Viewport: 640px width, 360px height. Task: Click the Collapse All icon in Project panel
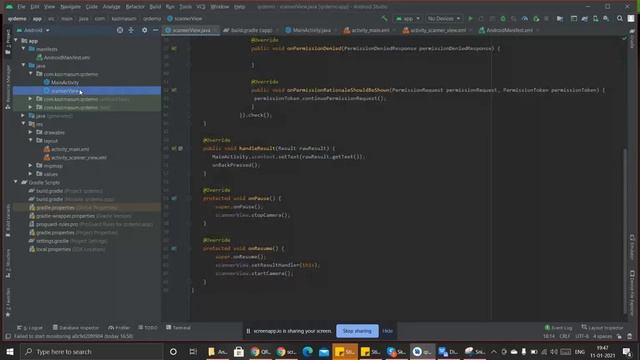click(x=131, y=30)
